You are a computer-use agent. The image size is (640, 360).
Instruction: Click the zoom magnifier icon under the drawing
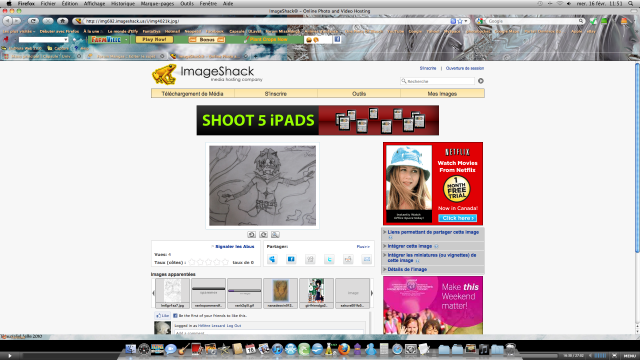coord(275,234)
